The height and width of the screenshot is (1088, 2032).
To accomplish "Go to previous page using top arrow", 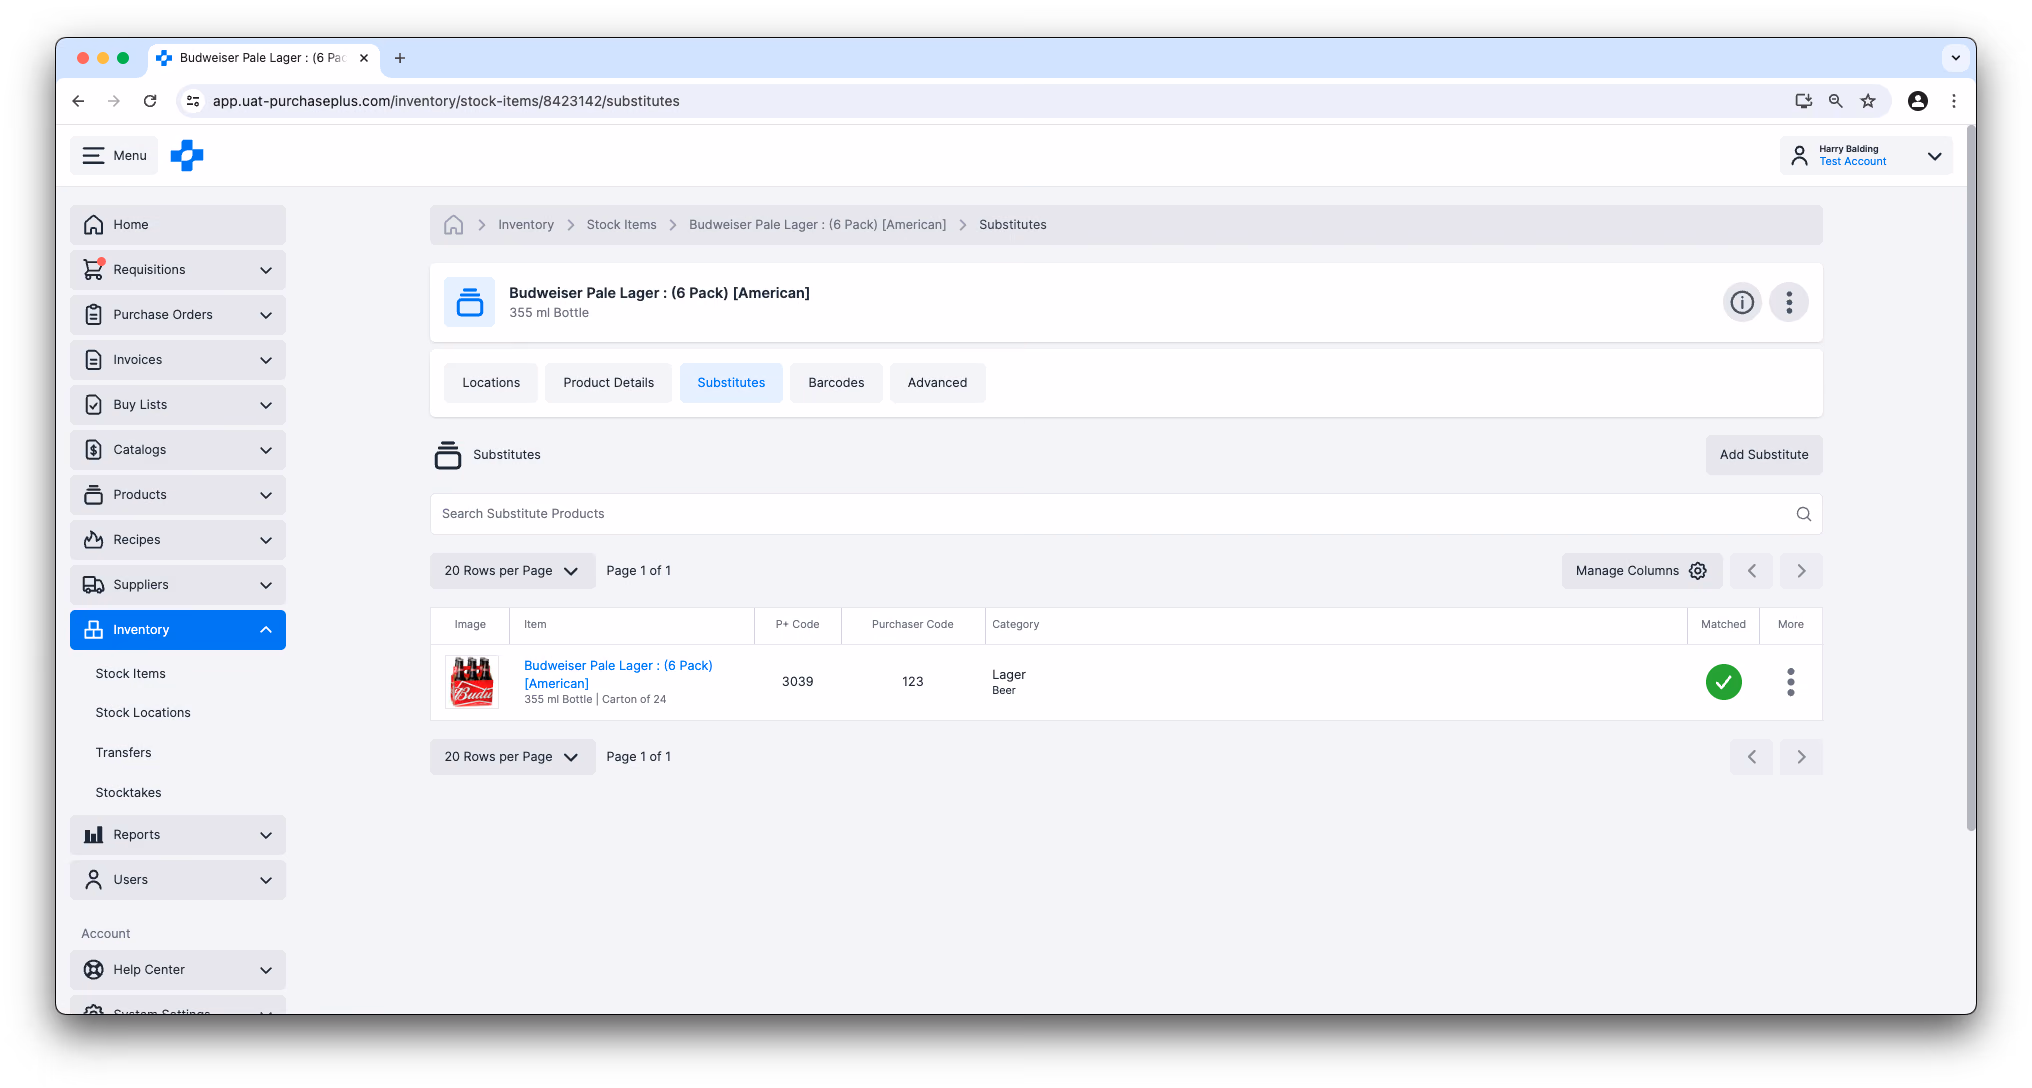I will tap(1752, 571).
